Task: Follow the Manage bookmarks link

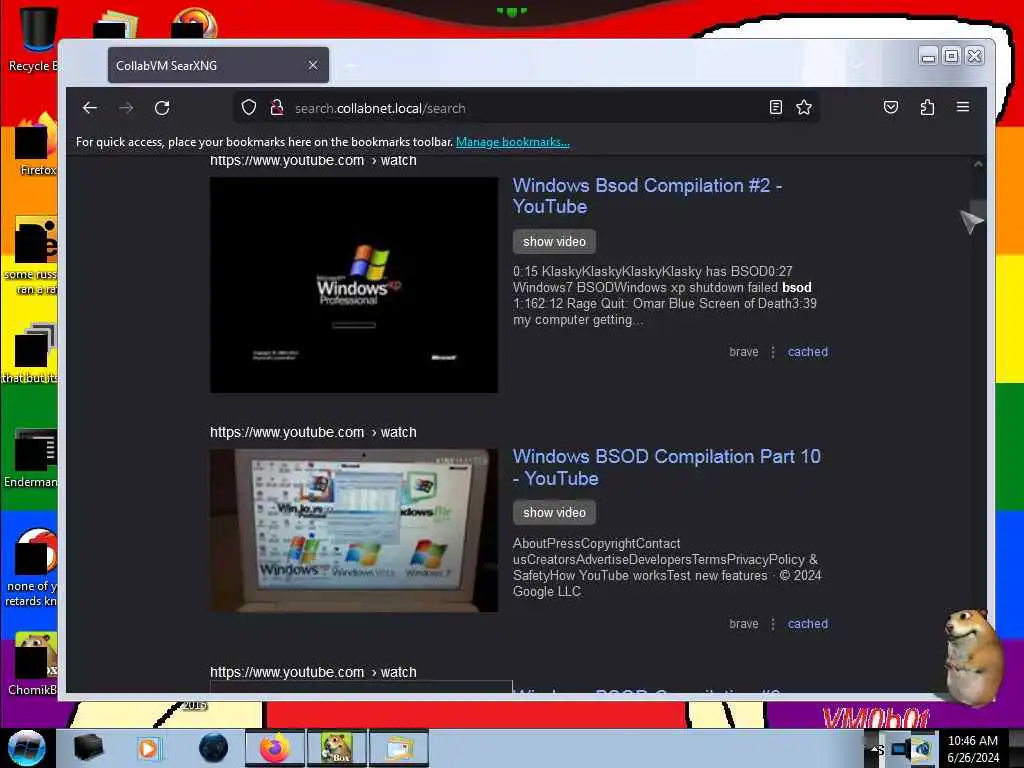Action: tap(513, 142)
